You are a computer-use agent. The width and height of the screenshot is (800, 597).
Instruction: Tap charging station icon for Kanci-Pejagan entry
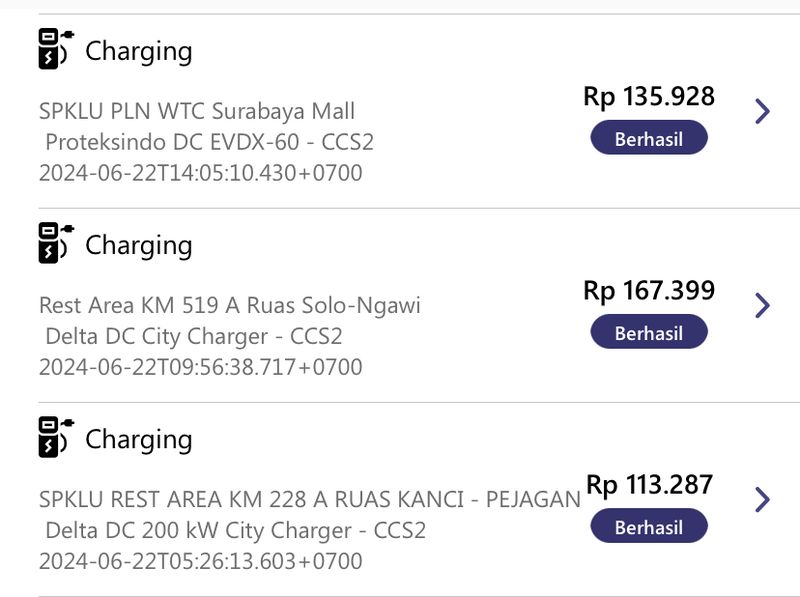(x=56, y=437)
